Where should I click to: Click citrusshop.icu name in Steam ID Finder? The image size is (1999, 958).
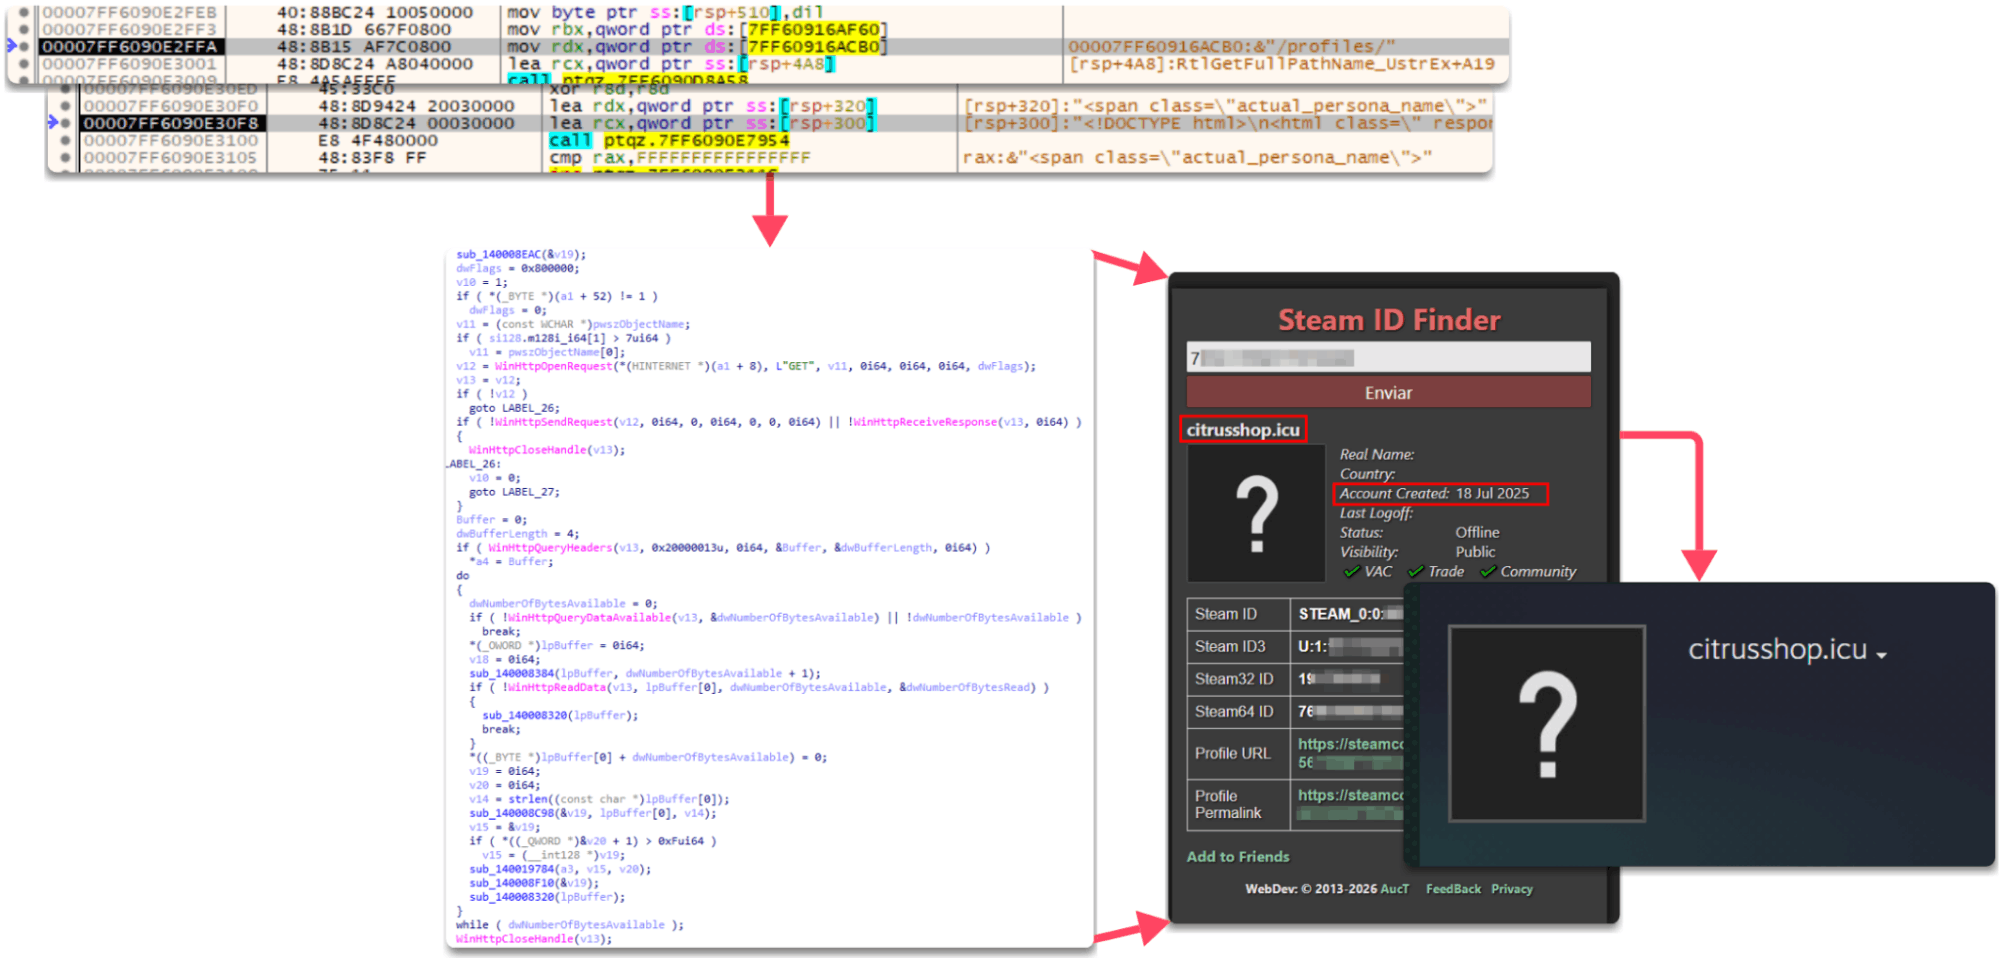tap(1243, 430)
